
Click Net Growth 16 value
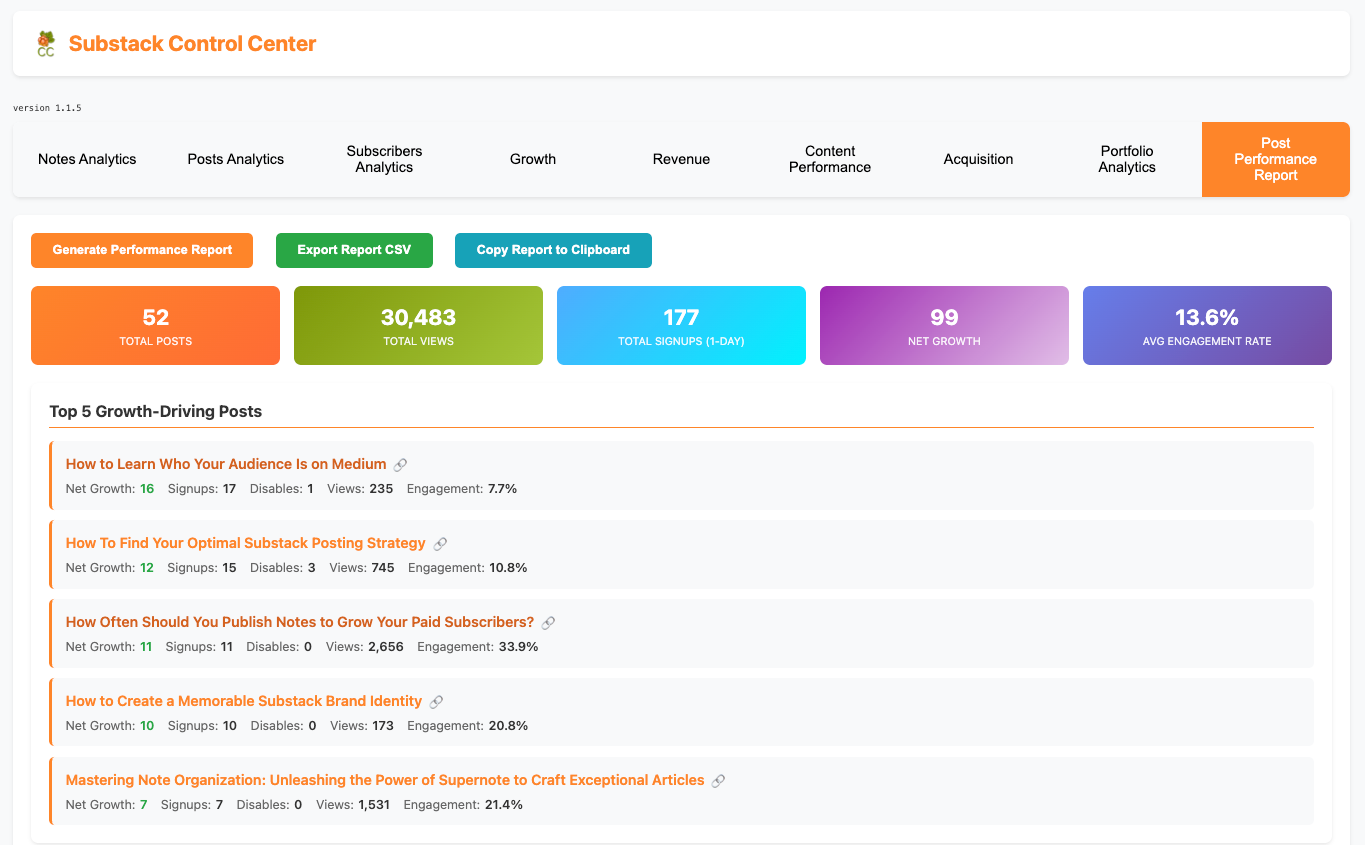(x=147, y=489)
